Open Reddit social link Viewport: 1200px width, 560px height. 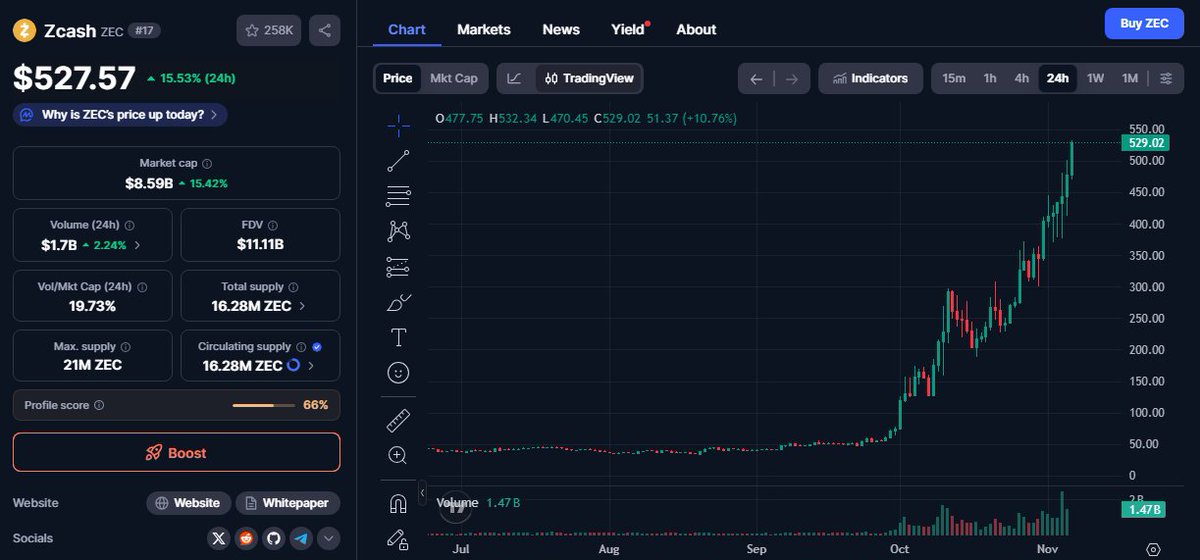246,539
